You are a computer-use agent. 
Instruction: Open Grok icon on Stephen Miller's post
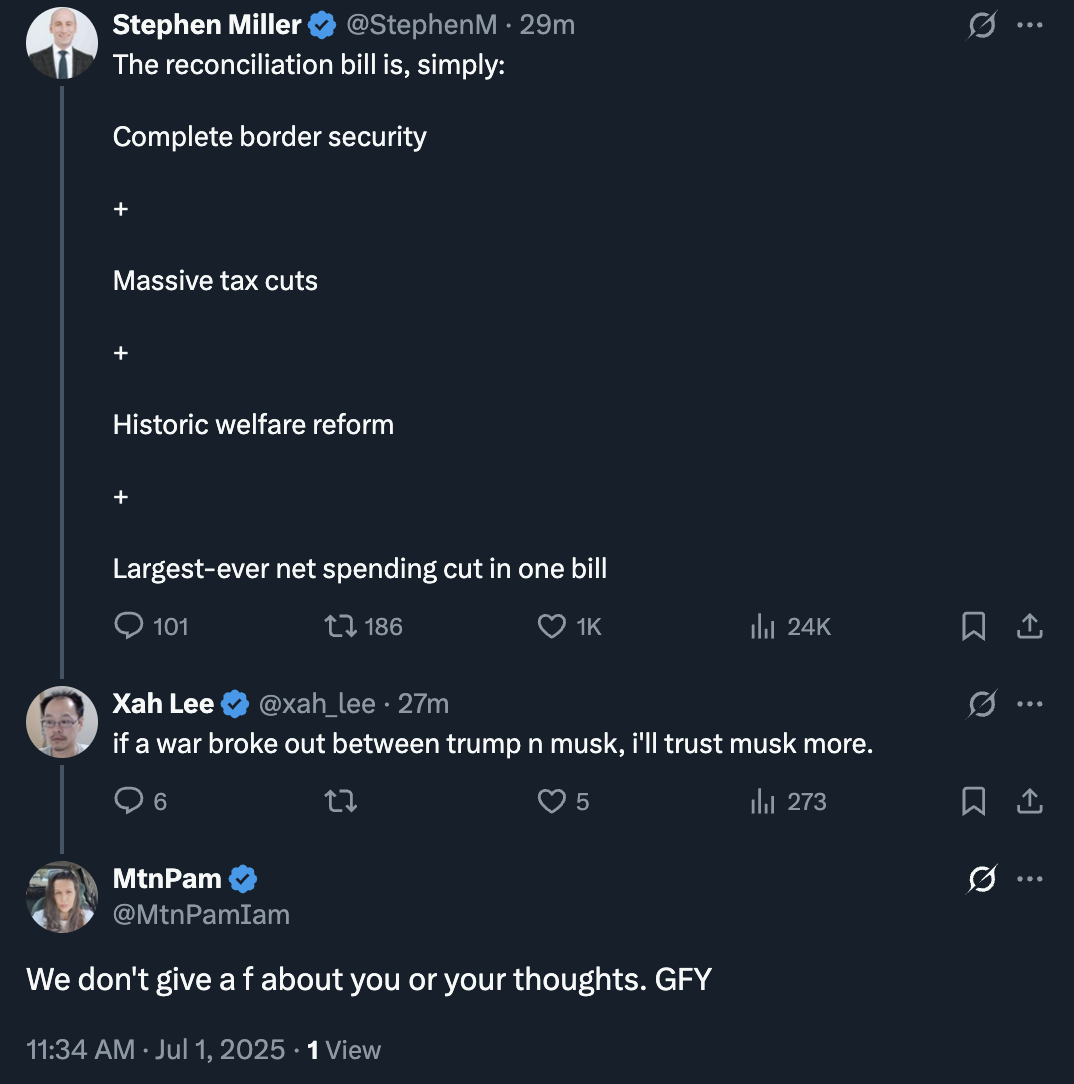pos(981,27)
